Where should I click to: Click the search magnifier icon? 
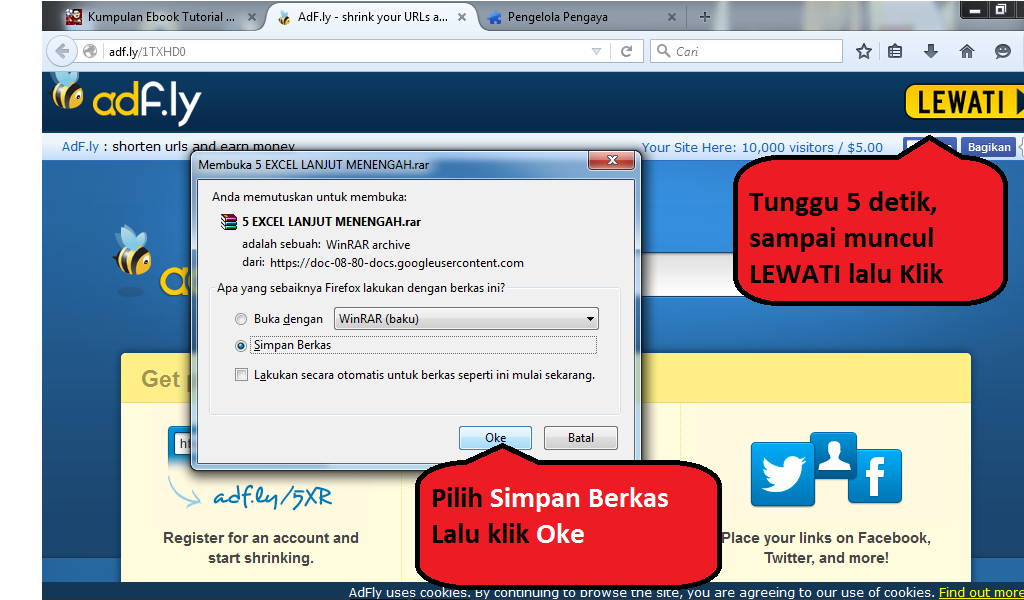[x=663, y=51]
